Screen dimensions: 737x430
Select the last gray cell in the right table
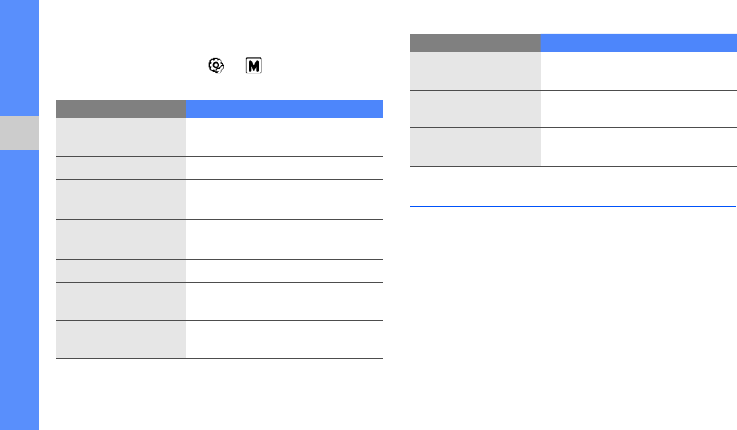pos(476,146)
